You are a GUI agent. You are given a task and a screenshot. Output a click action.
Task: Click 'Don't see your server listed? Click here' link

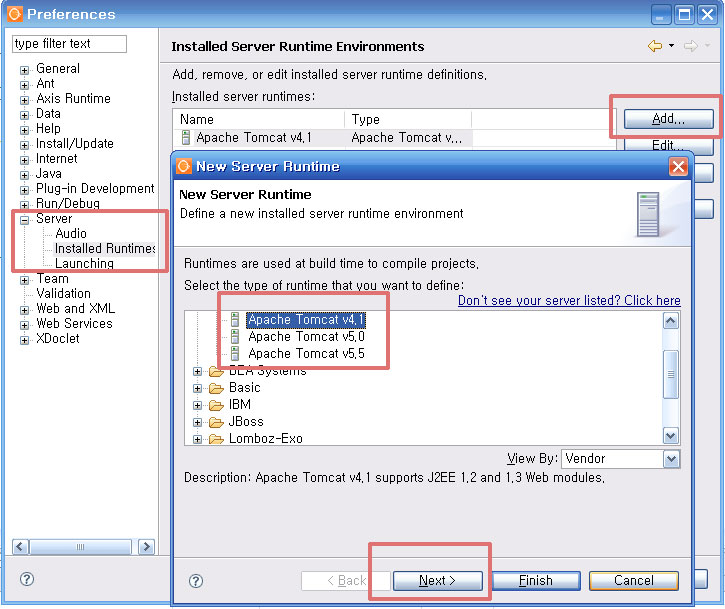point(569,300)
